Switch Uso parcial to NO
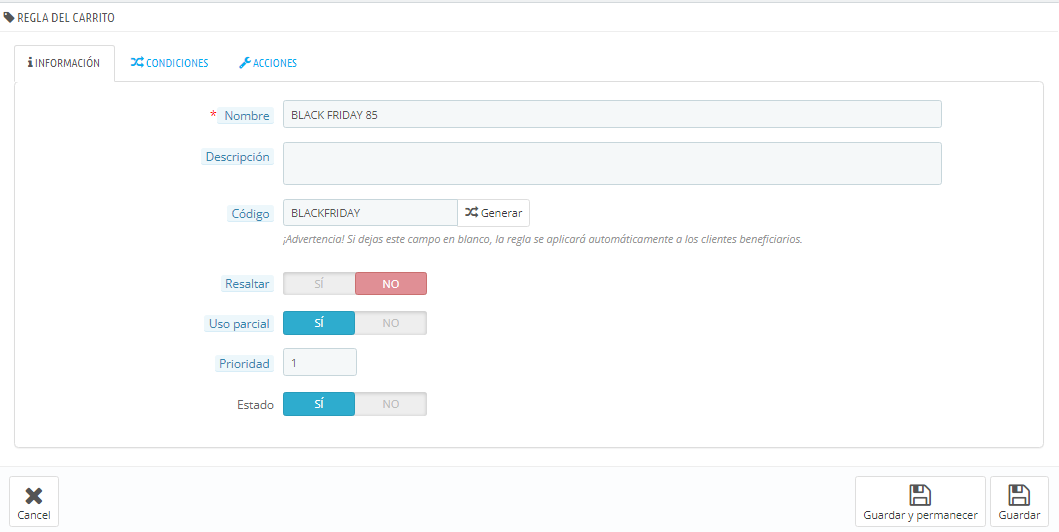The height and width of the screenshot is (532, 1059). [391, 323]
